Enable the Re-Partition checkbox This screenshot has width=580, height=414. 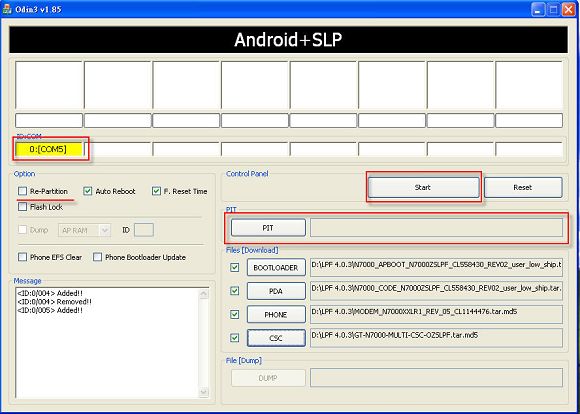pos(23,191)
